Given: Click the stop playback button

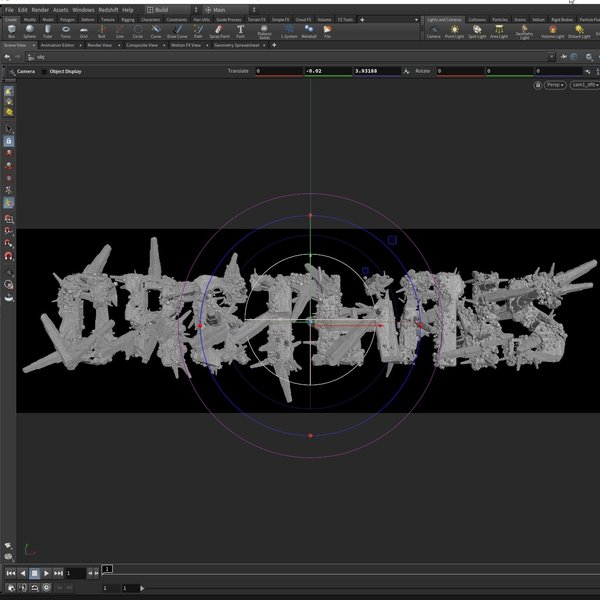Looking at the screenshot, I should click(x=34, y=573).
